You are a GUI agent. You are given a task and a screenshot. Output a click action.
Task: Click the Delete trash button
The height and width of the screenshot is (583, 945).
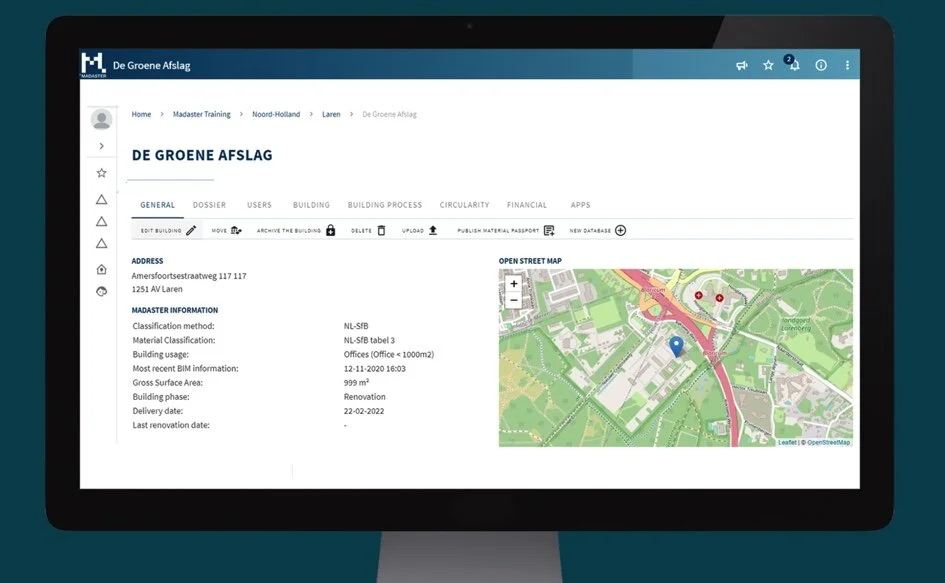click(x=368, y=230)
